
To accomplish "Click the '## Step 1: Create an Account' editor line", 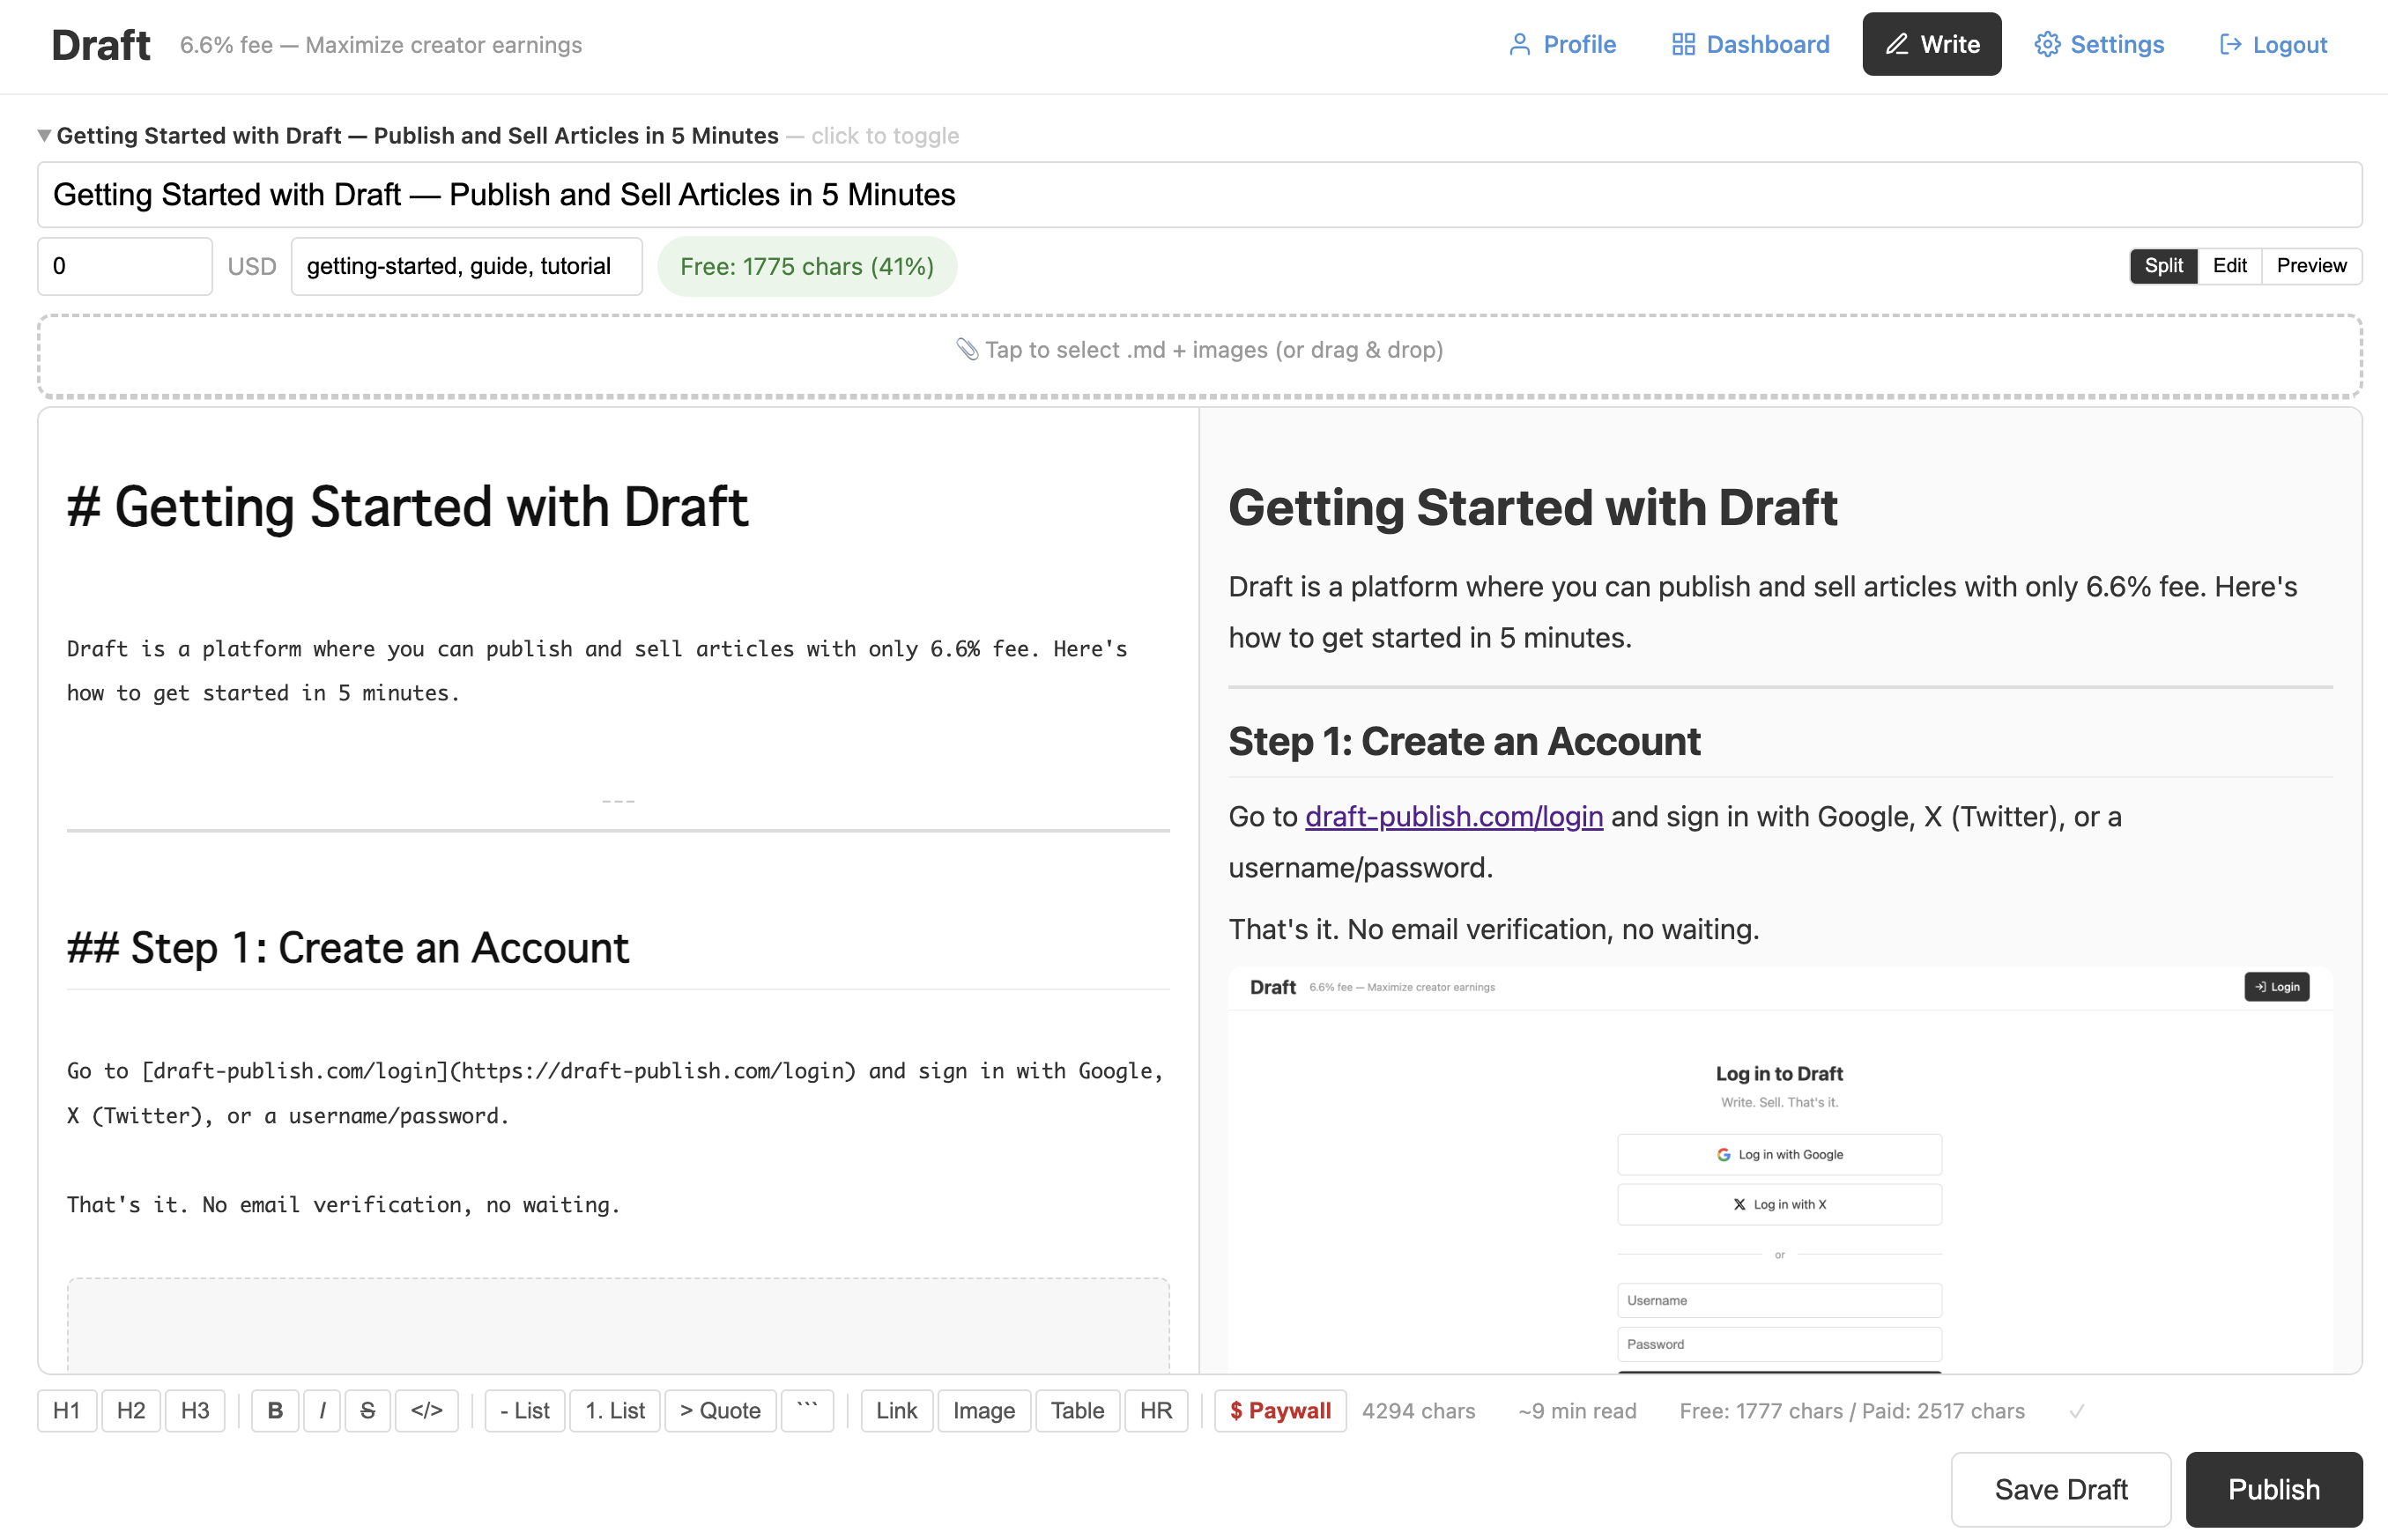I will click(x=348, y=947).
